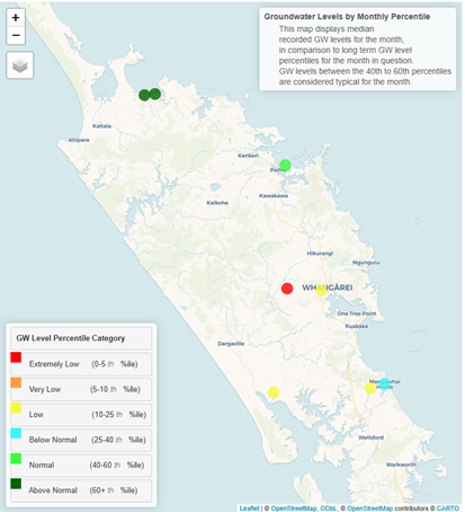
Task: Click the Ruakākā town label
Action: pos(356,326)
